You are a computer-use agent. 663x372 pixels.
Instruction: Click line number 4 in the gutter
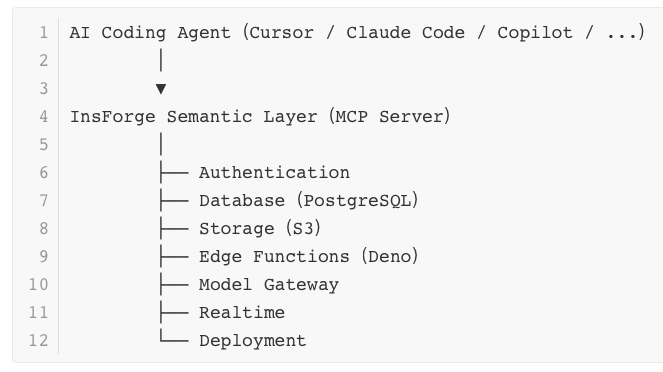(x=44, y=117)
